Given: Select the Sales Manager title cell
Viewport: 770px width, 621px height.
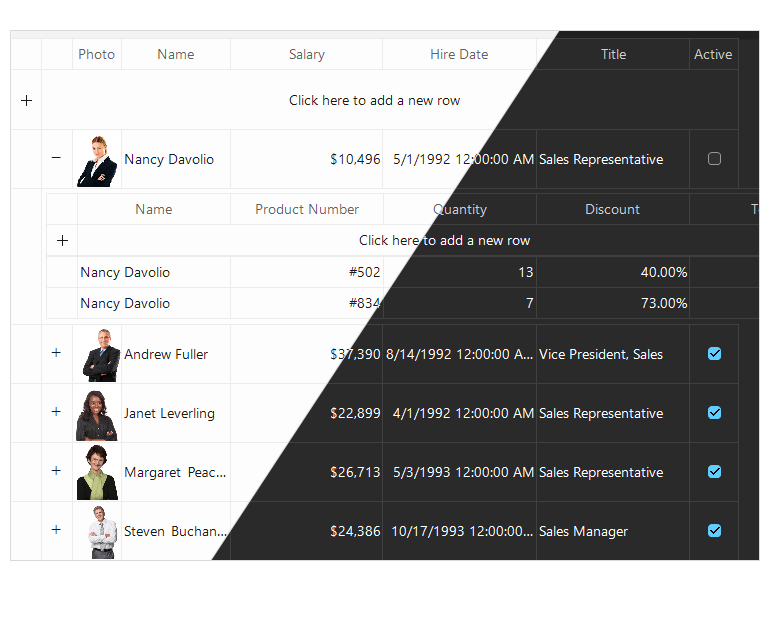Looking at the screenshot, I should click(x=613, y=531).
